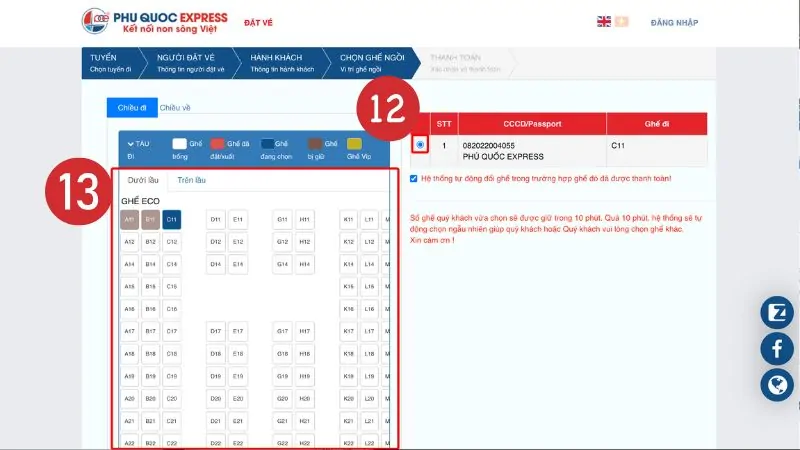Select seat C15
The height and width of the screenshot is (450, 800).
(x=171, y=287)
